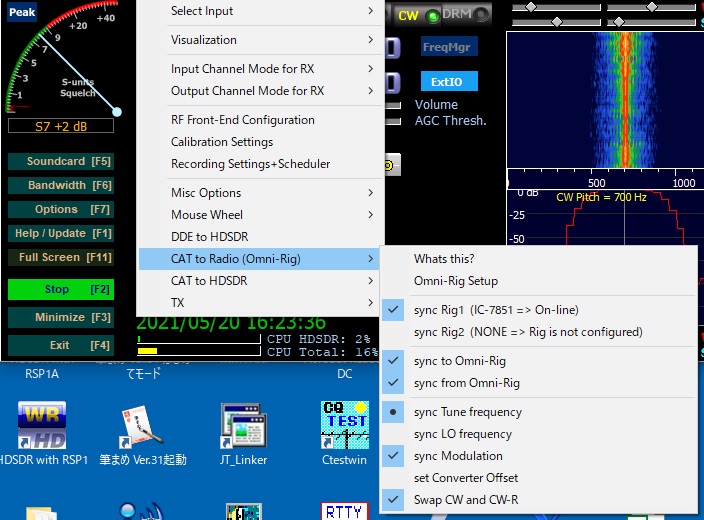Toggle sync to Omni-Rig option

click(x=539, y=361)
